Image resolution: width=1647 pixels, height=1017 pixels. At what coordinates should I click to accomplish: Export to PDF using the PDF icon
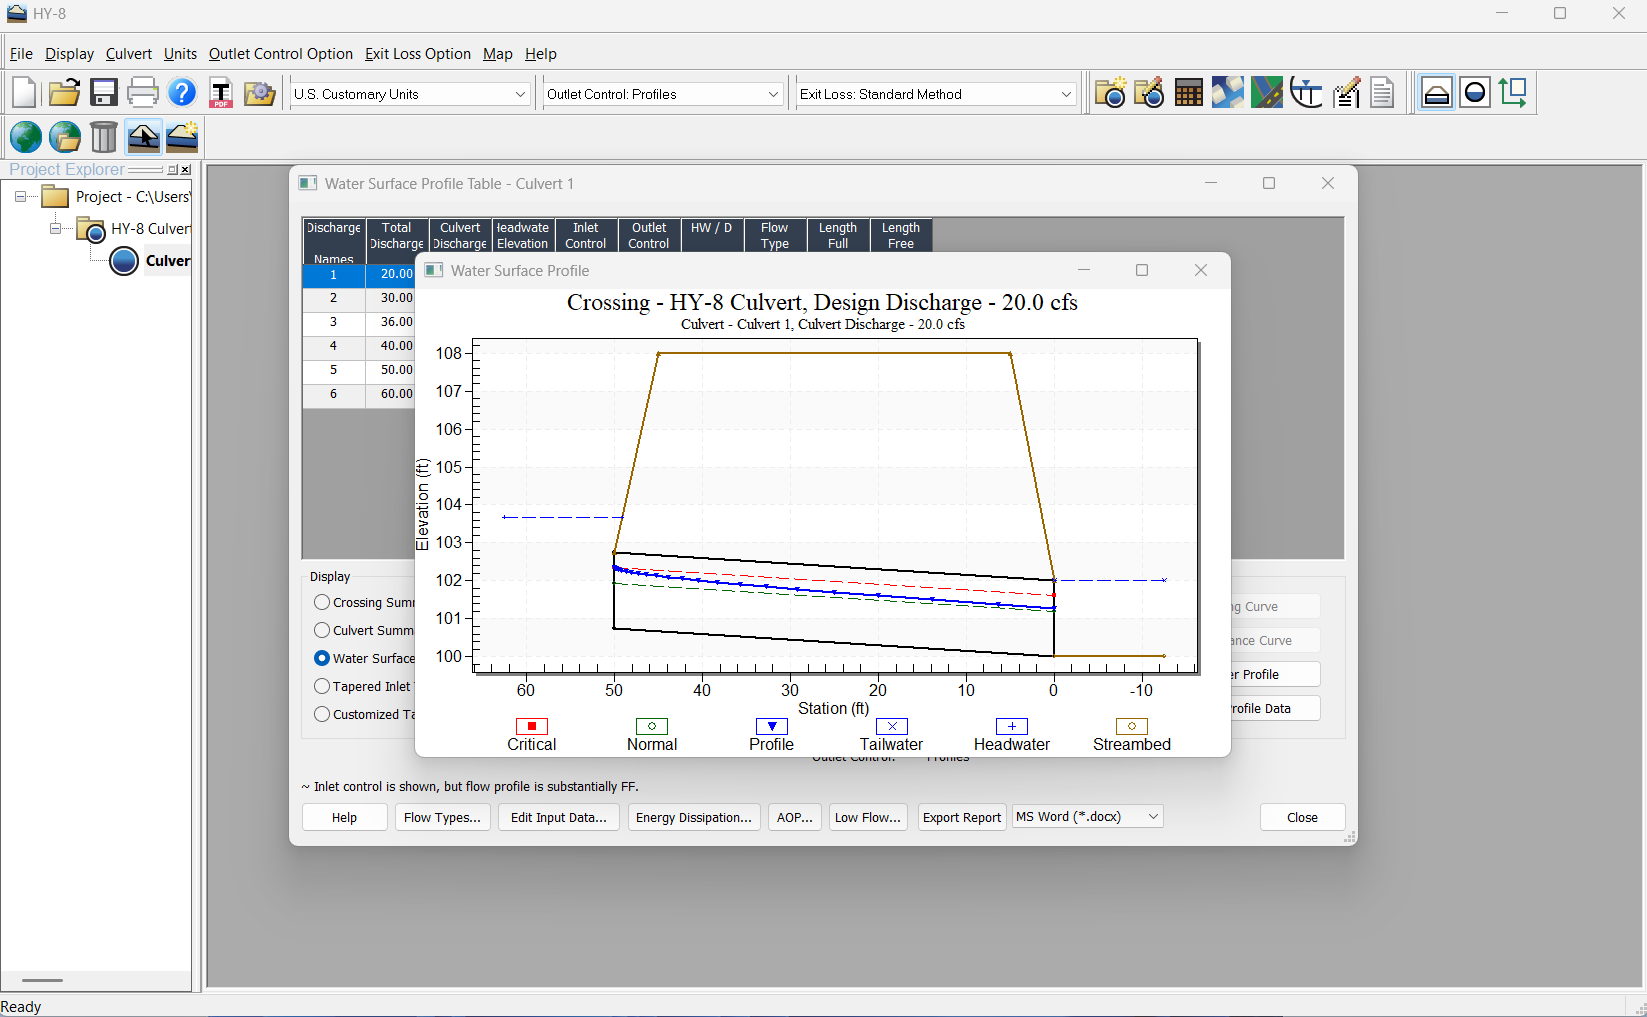tap(221, 93)
